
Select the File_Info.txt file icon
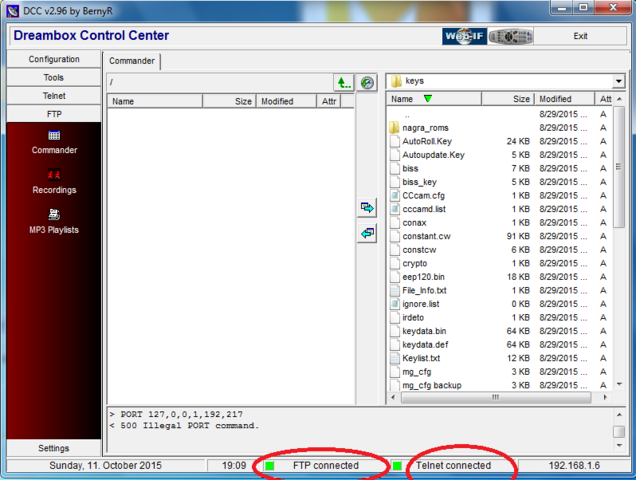tap(395, 291)
